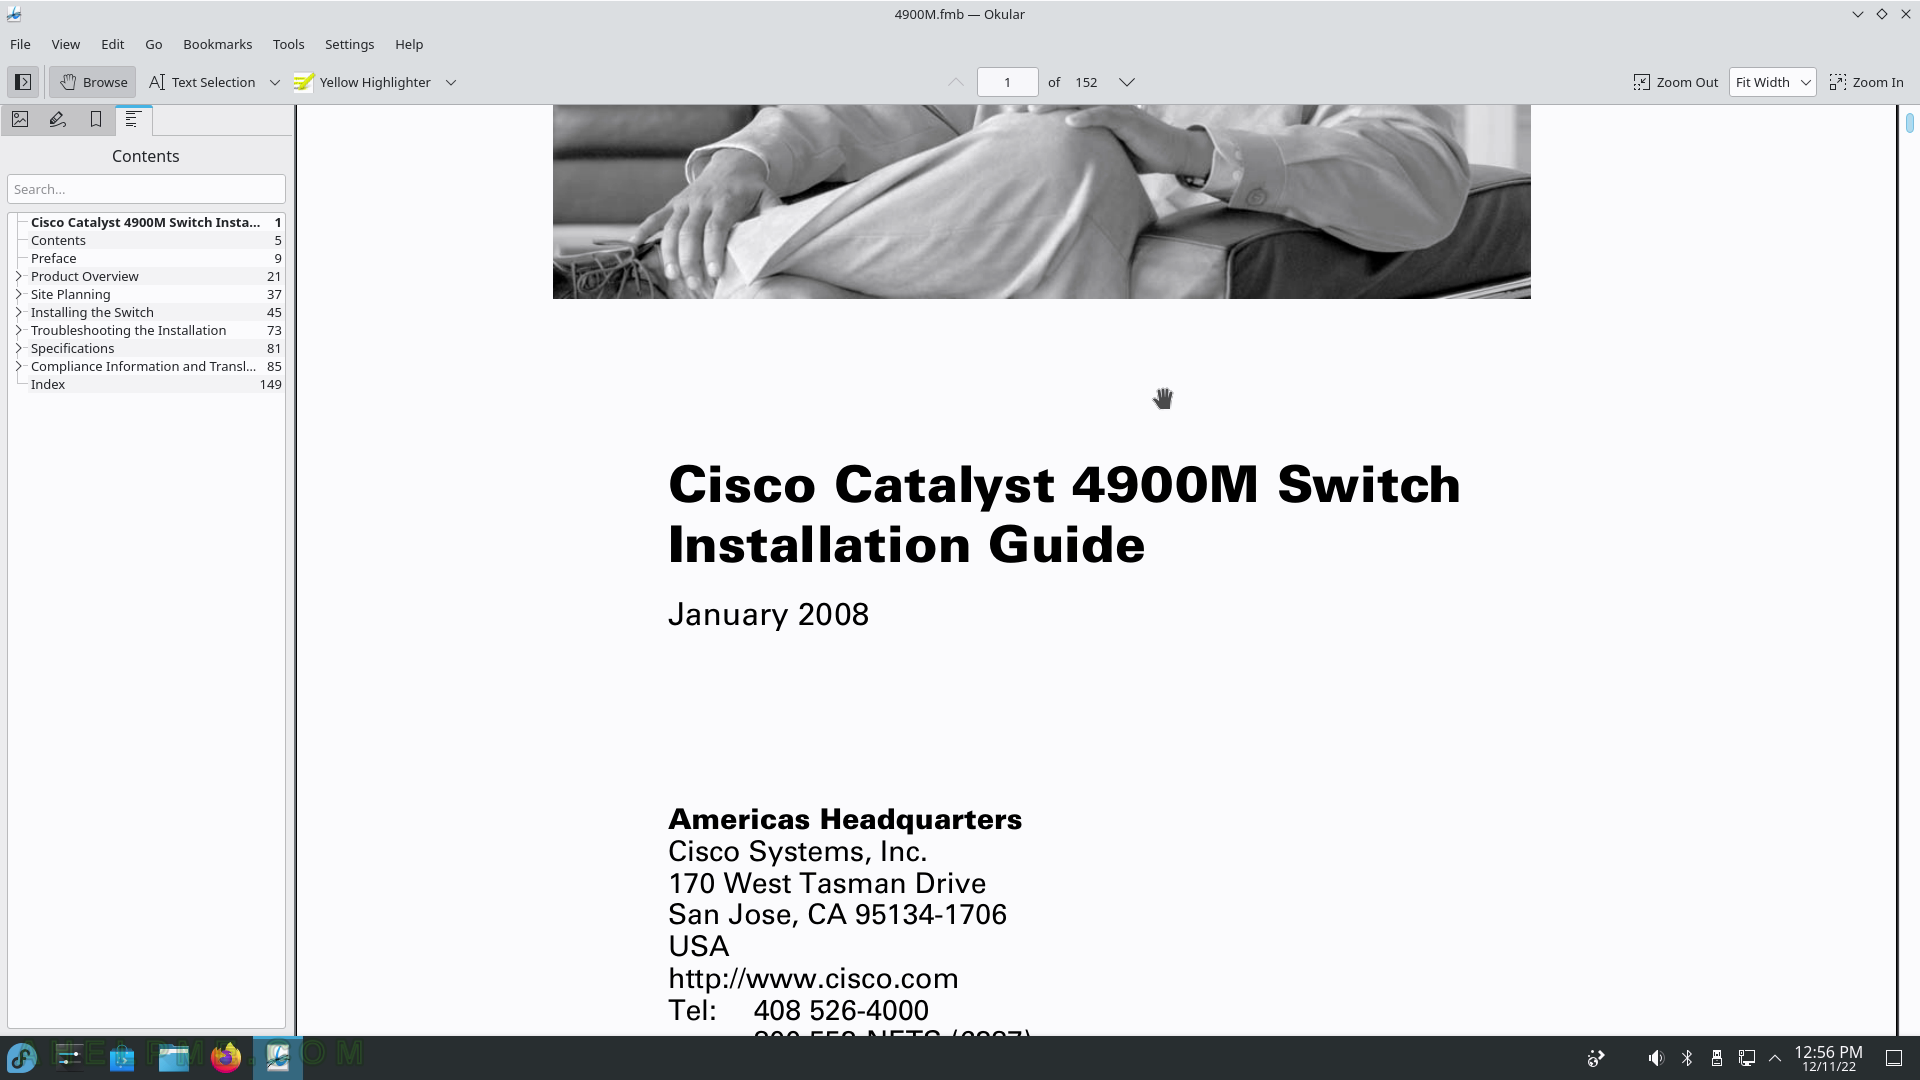The width and height of the screenshot is (1920, 1080).
Task: Open the selection tool dropdown next to Text Selection
Action: pyautogui.click(x=274, y=82)
